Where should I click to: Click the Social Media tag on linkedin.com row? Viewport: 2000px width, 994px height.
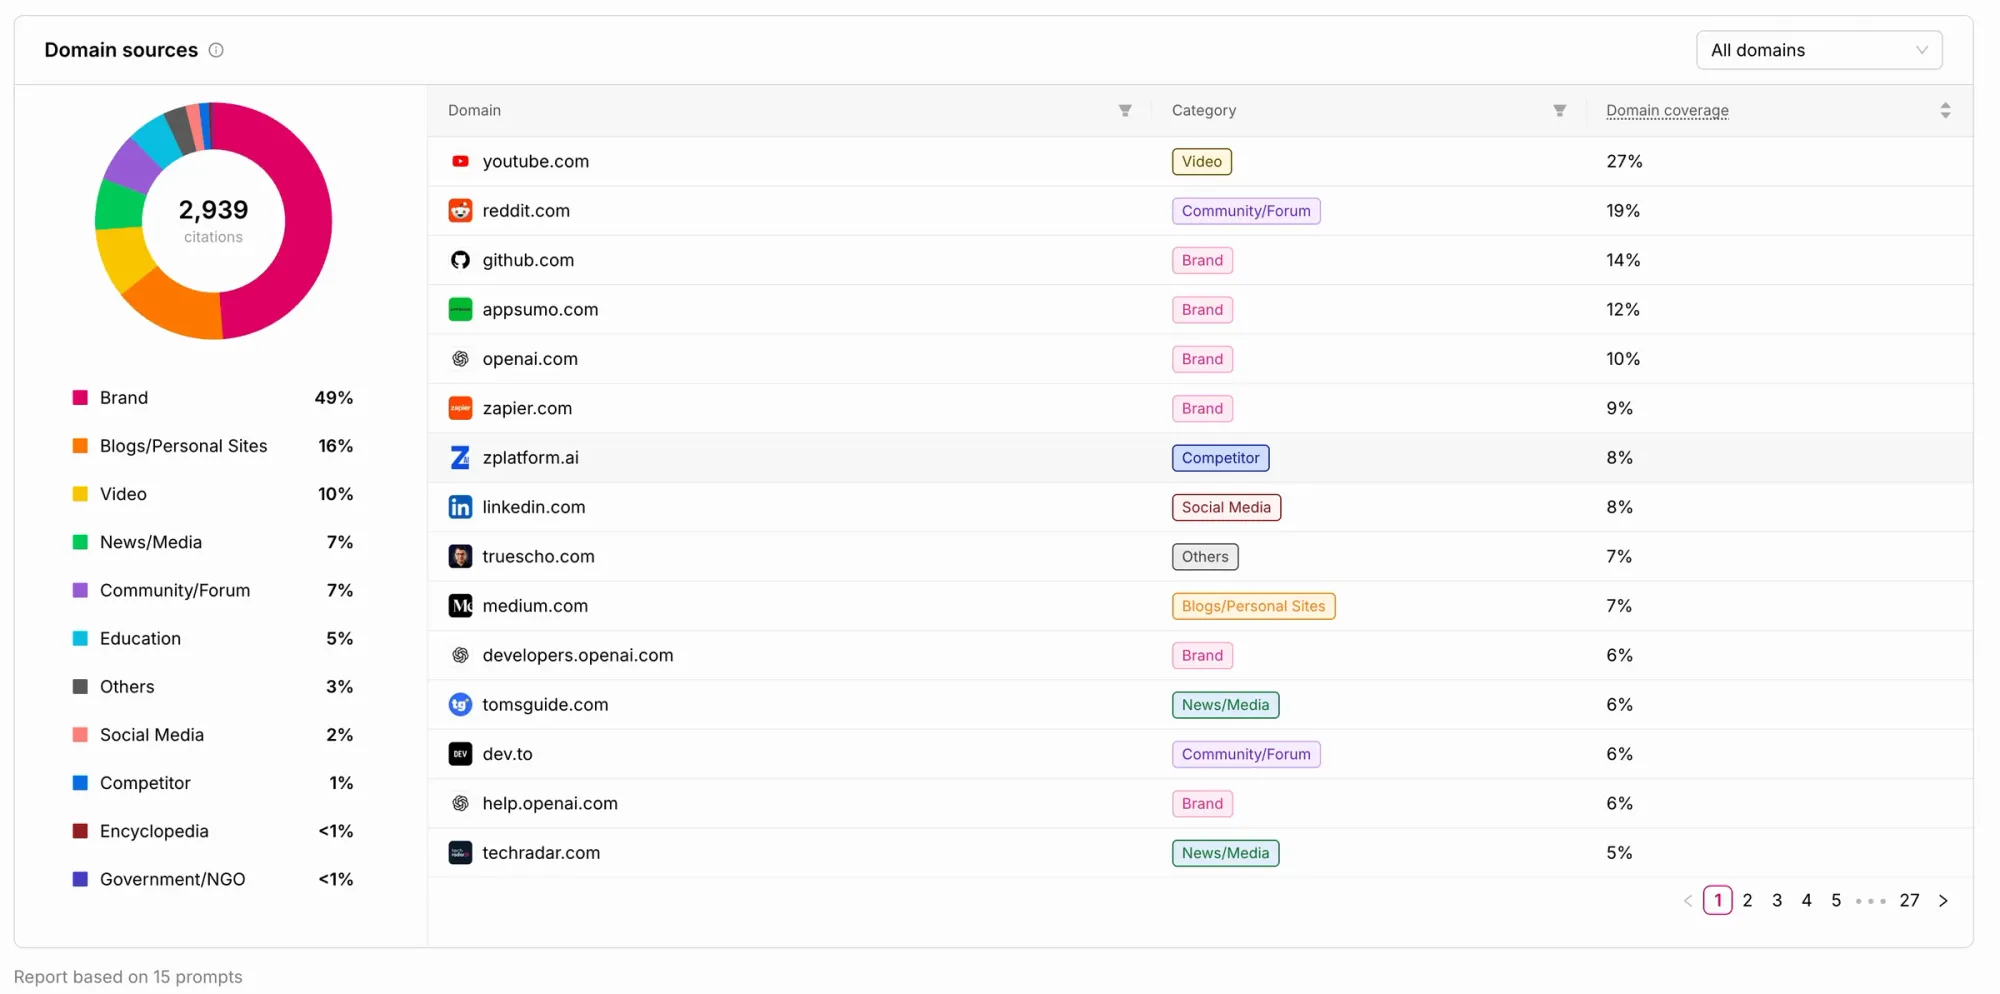pyautogui.click(x=1226, y=507)
